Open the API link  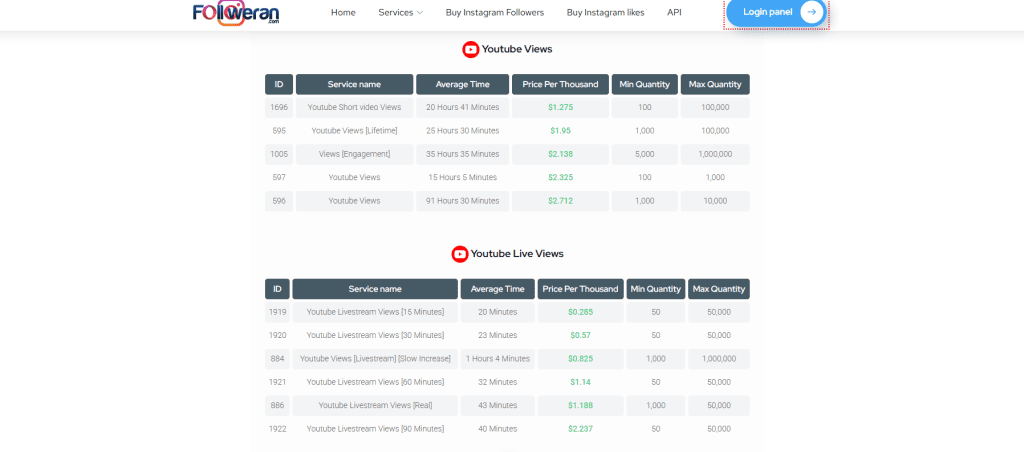(674, 12)
